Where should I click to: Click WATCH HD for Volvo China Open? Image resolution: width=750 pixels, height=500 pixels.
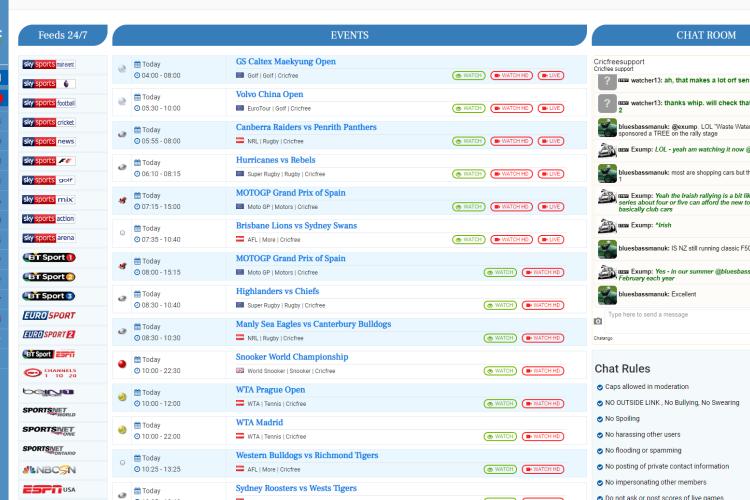pos(511,109)
